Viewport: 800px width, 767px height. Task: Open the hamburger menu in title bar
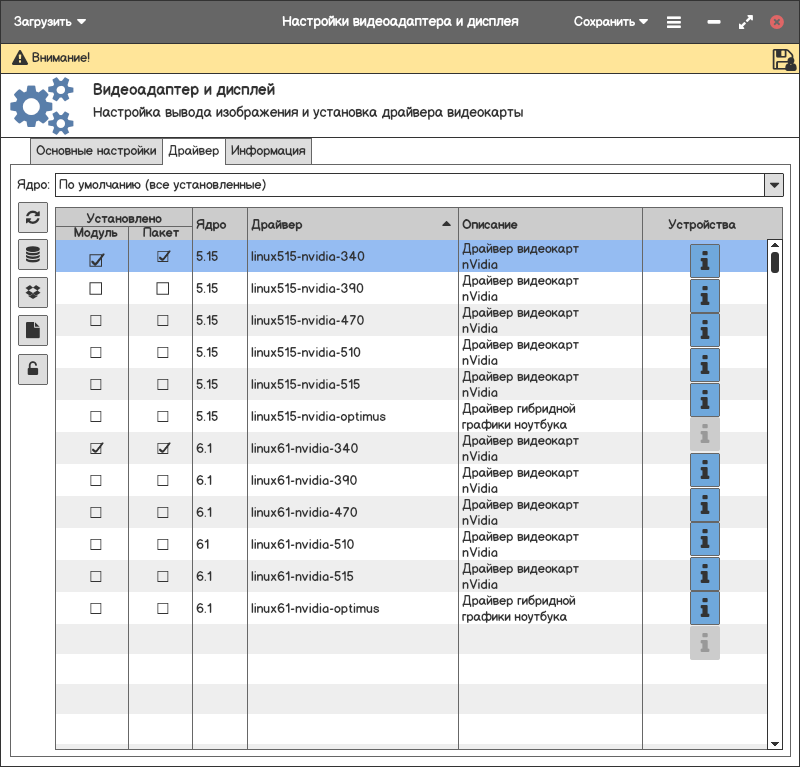tap(674, 22)
